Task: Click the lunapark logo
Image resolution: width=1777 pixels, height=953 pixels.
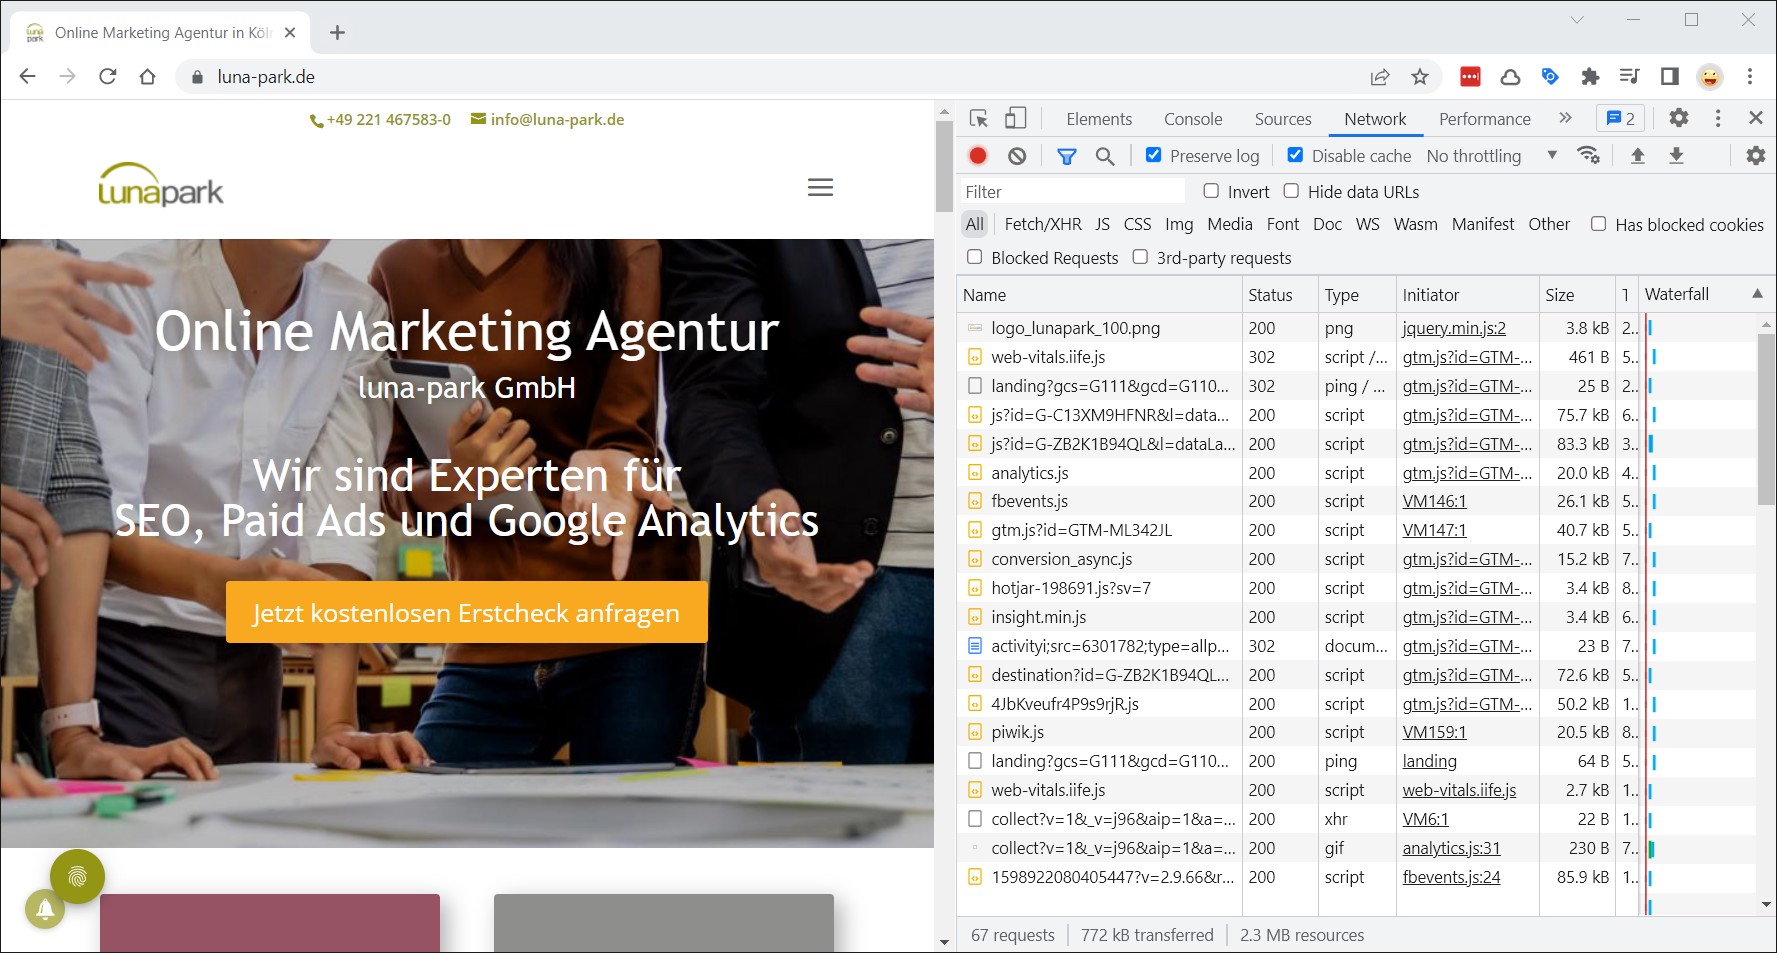Action: coord(161,185)
